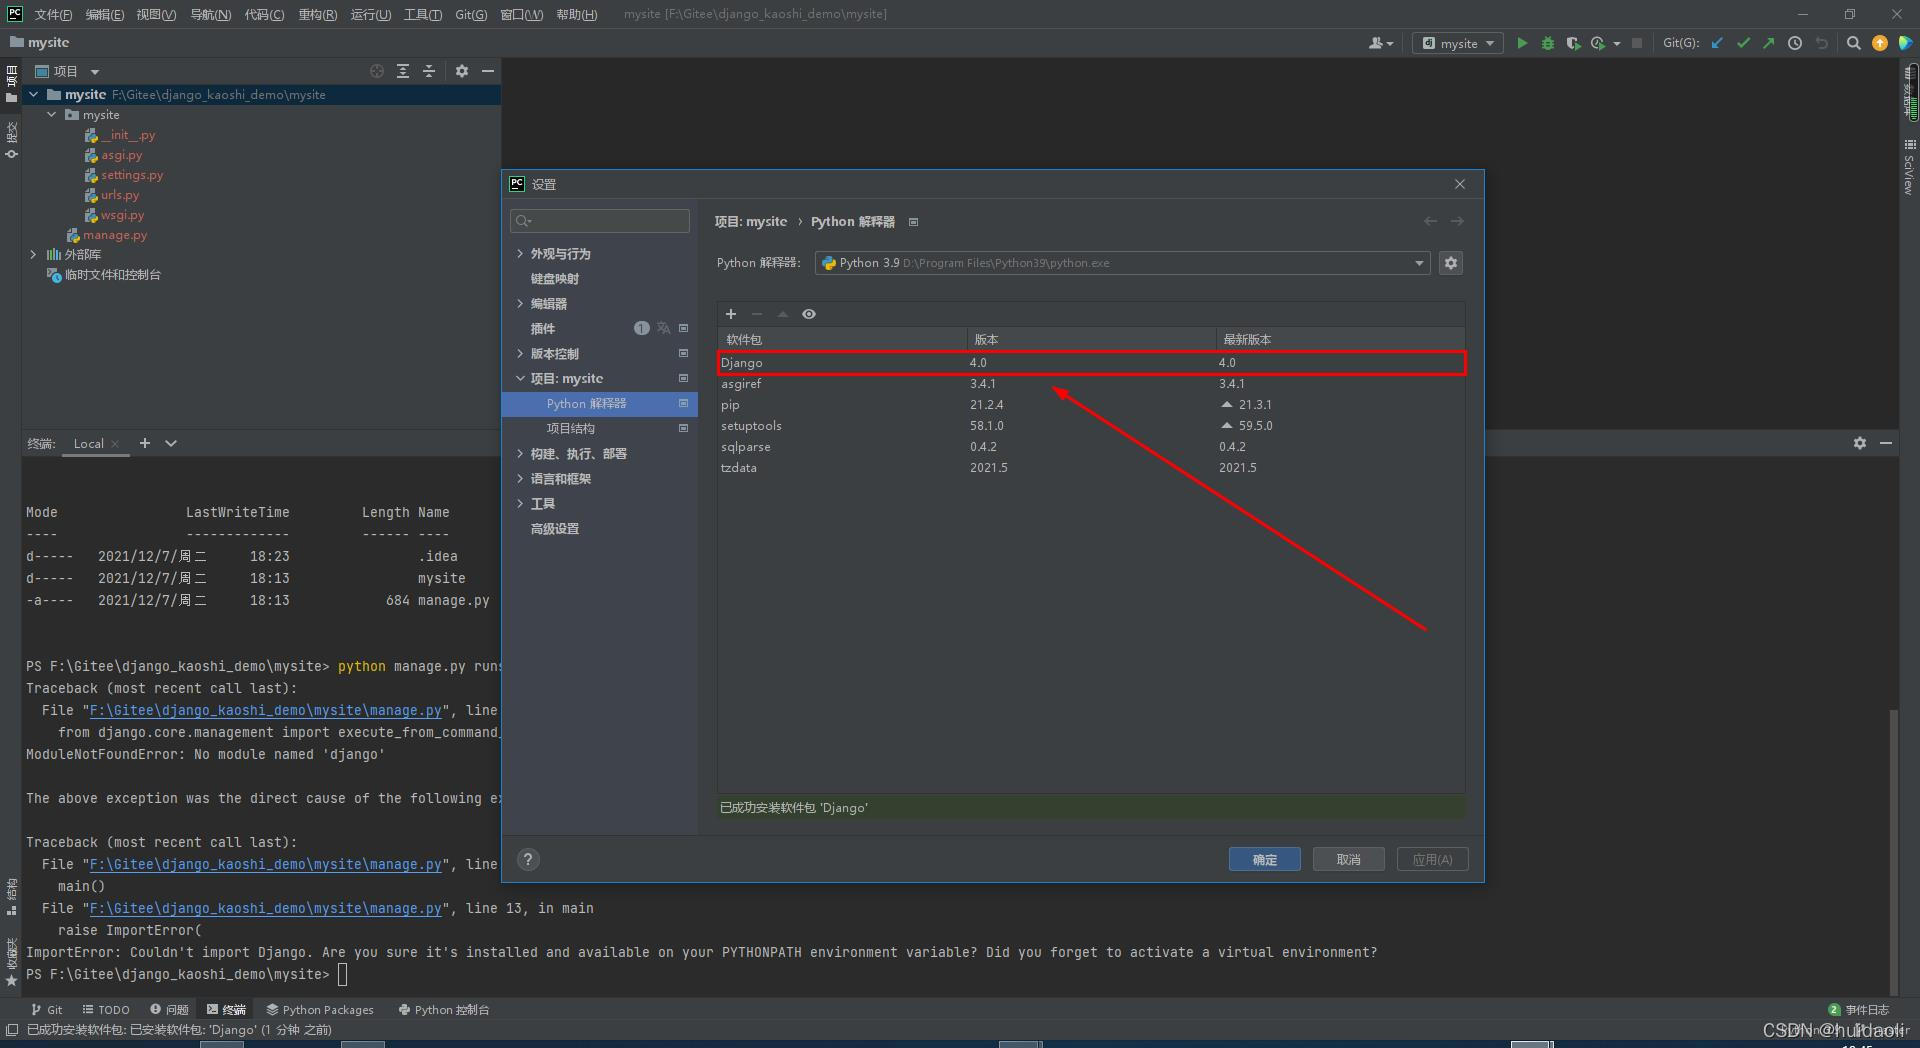The image size is (1920, 1048).
Task: Collapse all in project tool window
Action: (x=429, y=71)
